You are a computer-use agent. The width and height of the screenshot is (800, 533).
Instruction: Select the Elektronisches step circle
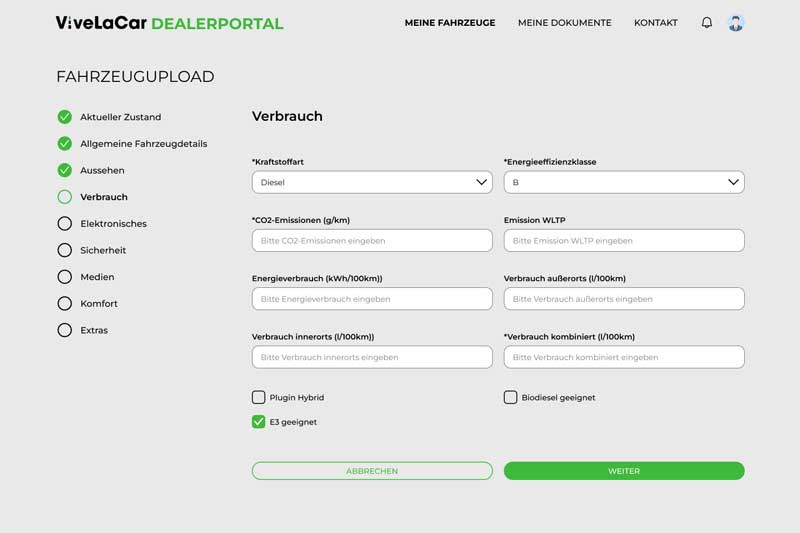[x=65, y=223]
